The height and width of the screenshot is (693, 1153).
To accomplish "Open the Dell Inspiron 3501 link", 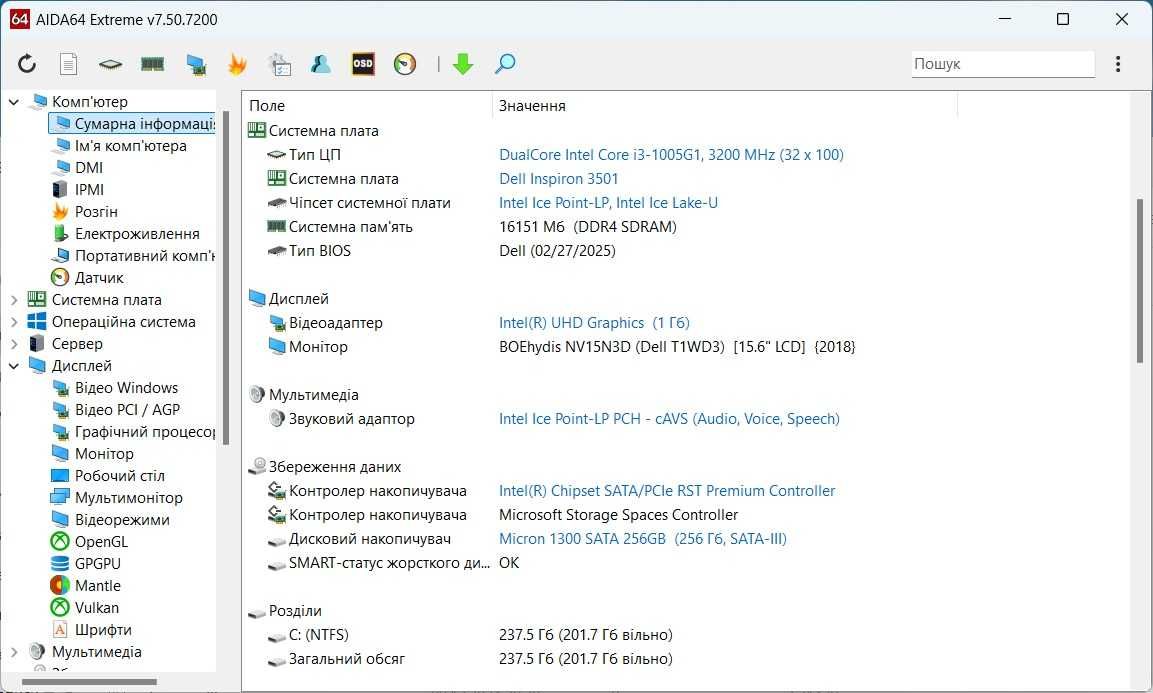I will coord(558,179).
